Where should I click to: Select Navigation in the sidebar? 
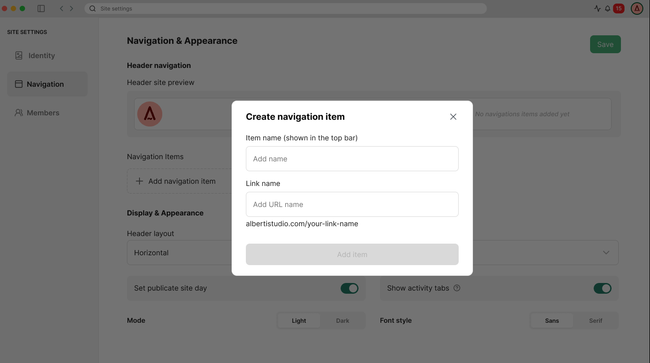[x=47, y=84]
